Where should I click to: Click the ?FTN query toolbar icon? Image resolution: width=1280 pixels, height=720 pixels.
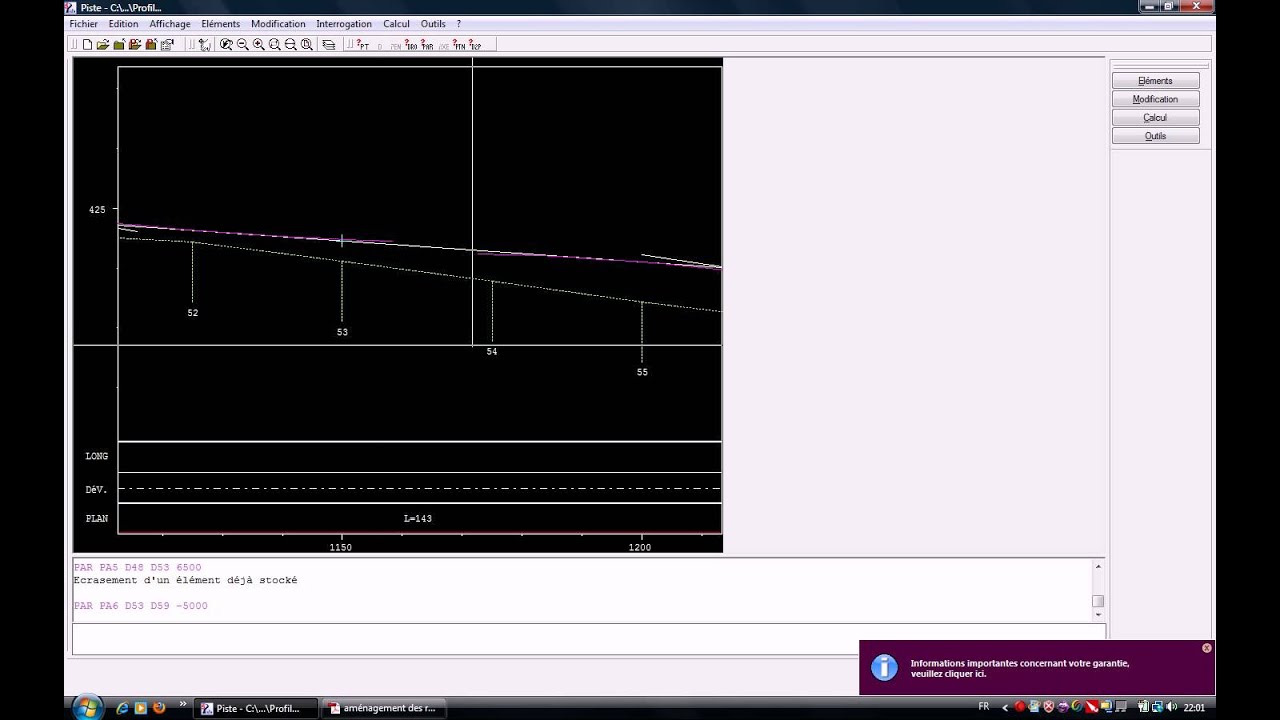pos(459,45)
